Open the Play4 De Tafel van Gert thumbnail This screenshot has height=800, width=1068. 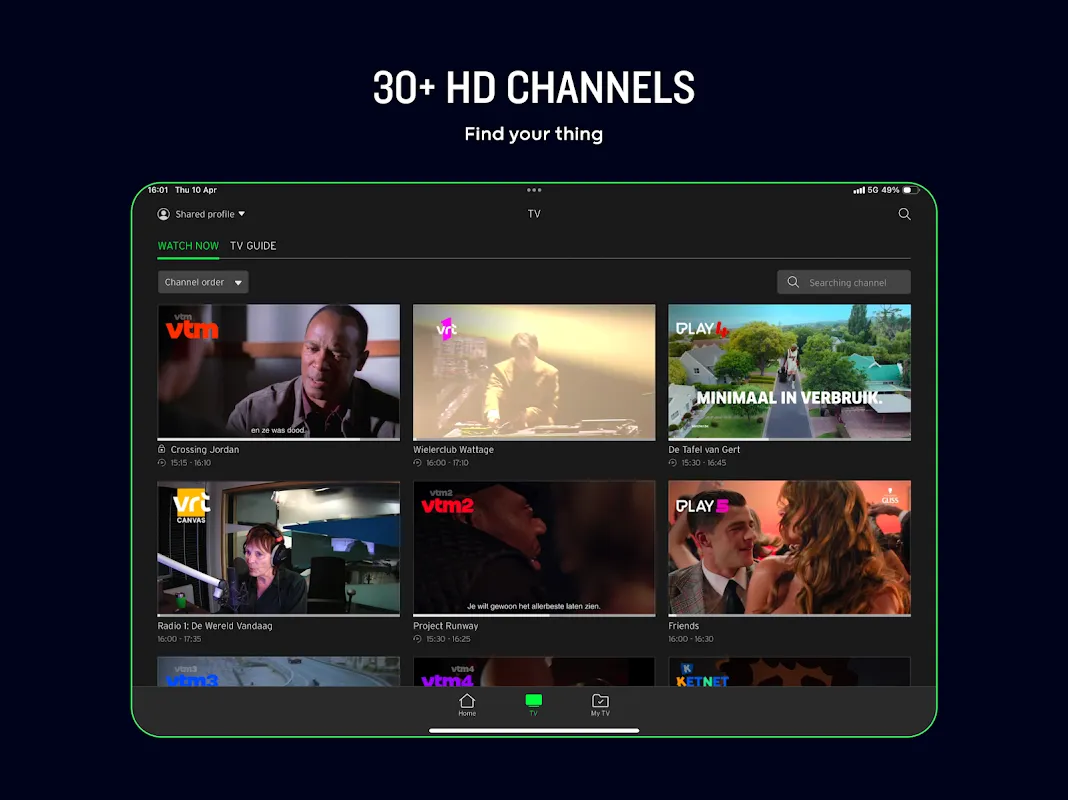coord(789,372)
